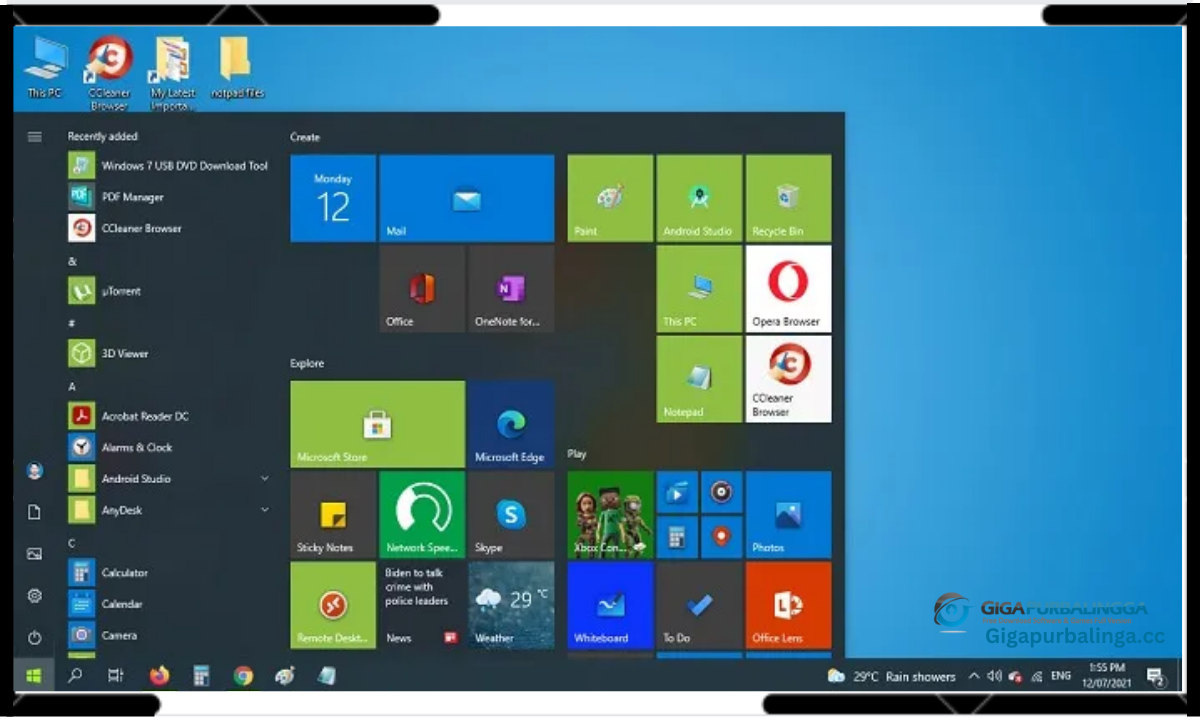Viewport: 1200px width, 720px height.
Task: Launch the Whiteboard tile
Action: (x=610, y=605)
